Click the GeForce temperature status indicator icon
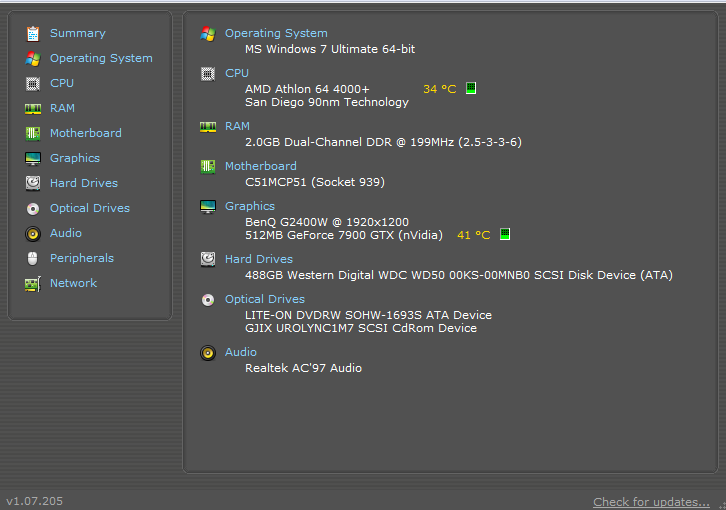 tap(505, 235)
